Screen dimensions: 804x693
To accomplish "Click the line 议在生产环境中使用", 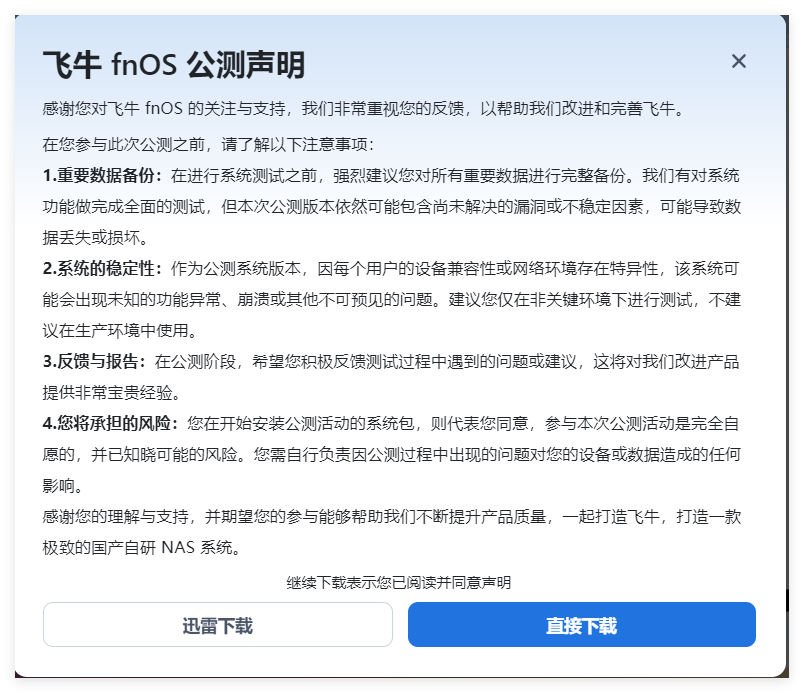I will pyautogui.click(x=121, y=330).
